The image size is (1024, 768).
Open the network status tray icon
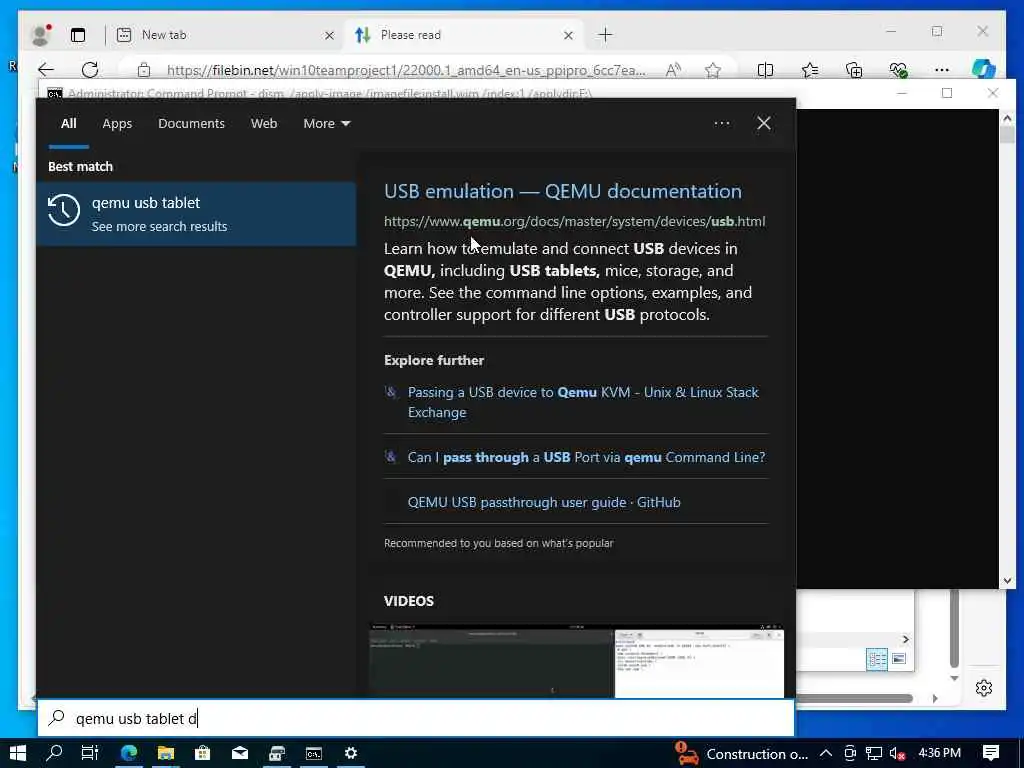[x=873, y=754]
